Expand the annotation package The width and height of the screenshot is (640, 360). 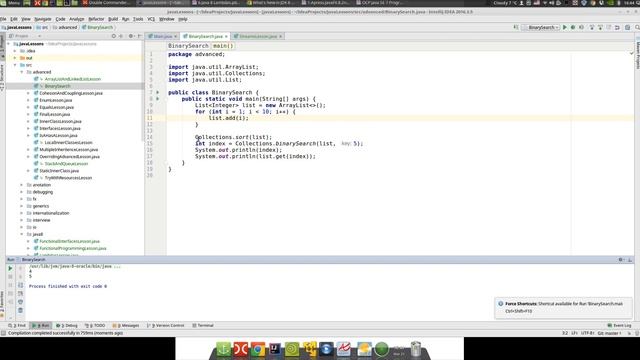pyautogui.click(x=22, y=185)
